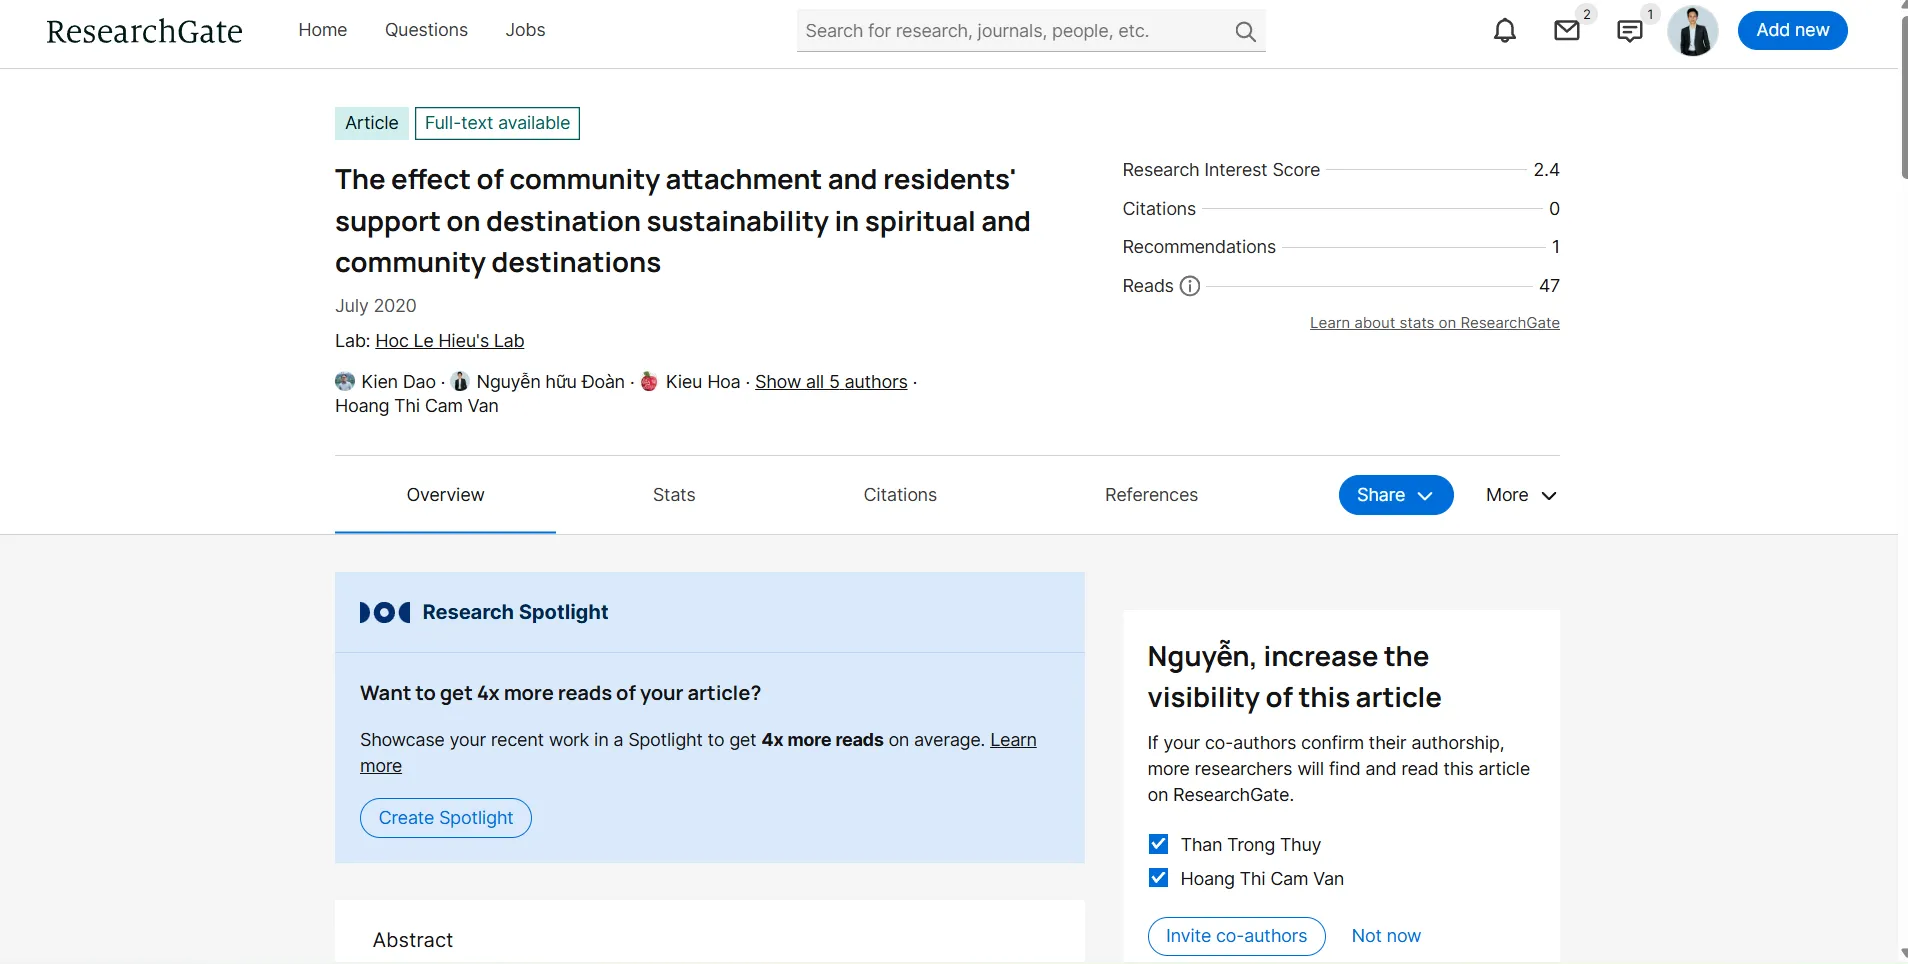Click Kien Dao's author avatar

tap(345, 381)
